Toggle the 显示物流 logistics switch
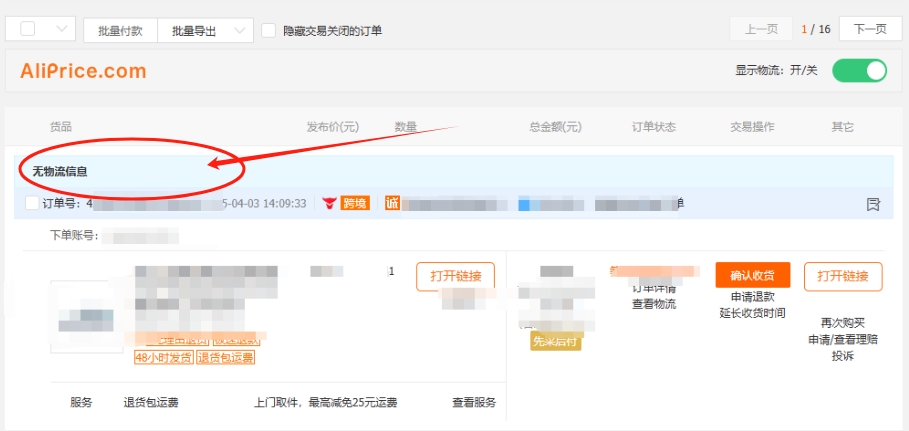Viewport: 909px width, 431px height. point(859,71)
